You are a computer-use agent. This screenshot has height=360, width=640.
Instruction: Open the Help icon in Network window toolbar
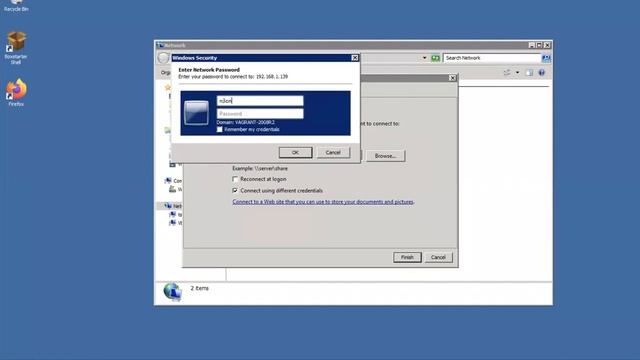[542, 73]
